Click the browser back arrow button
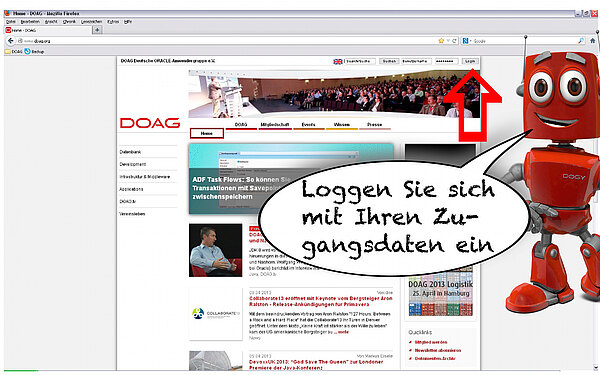600x375 pixels. 11,41
